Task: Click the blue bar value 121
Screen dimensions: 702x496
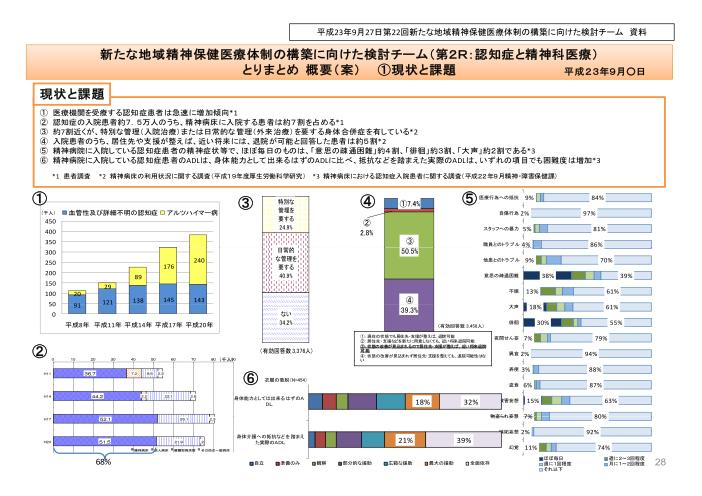Action: coord(108,302)
